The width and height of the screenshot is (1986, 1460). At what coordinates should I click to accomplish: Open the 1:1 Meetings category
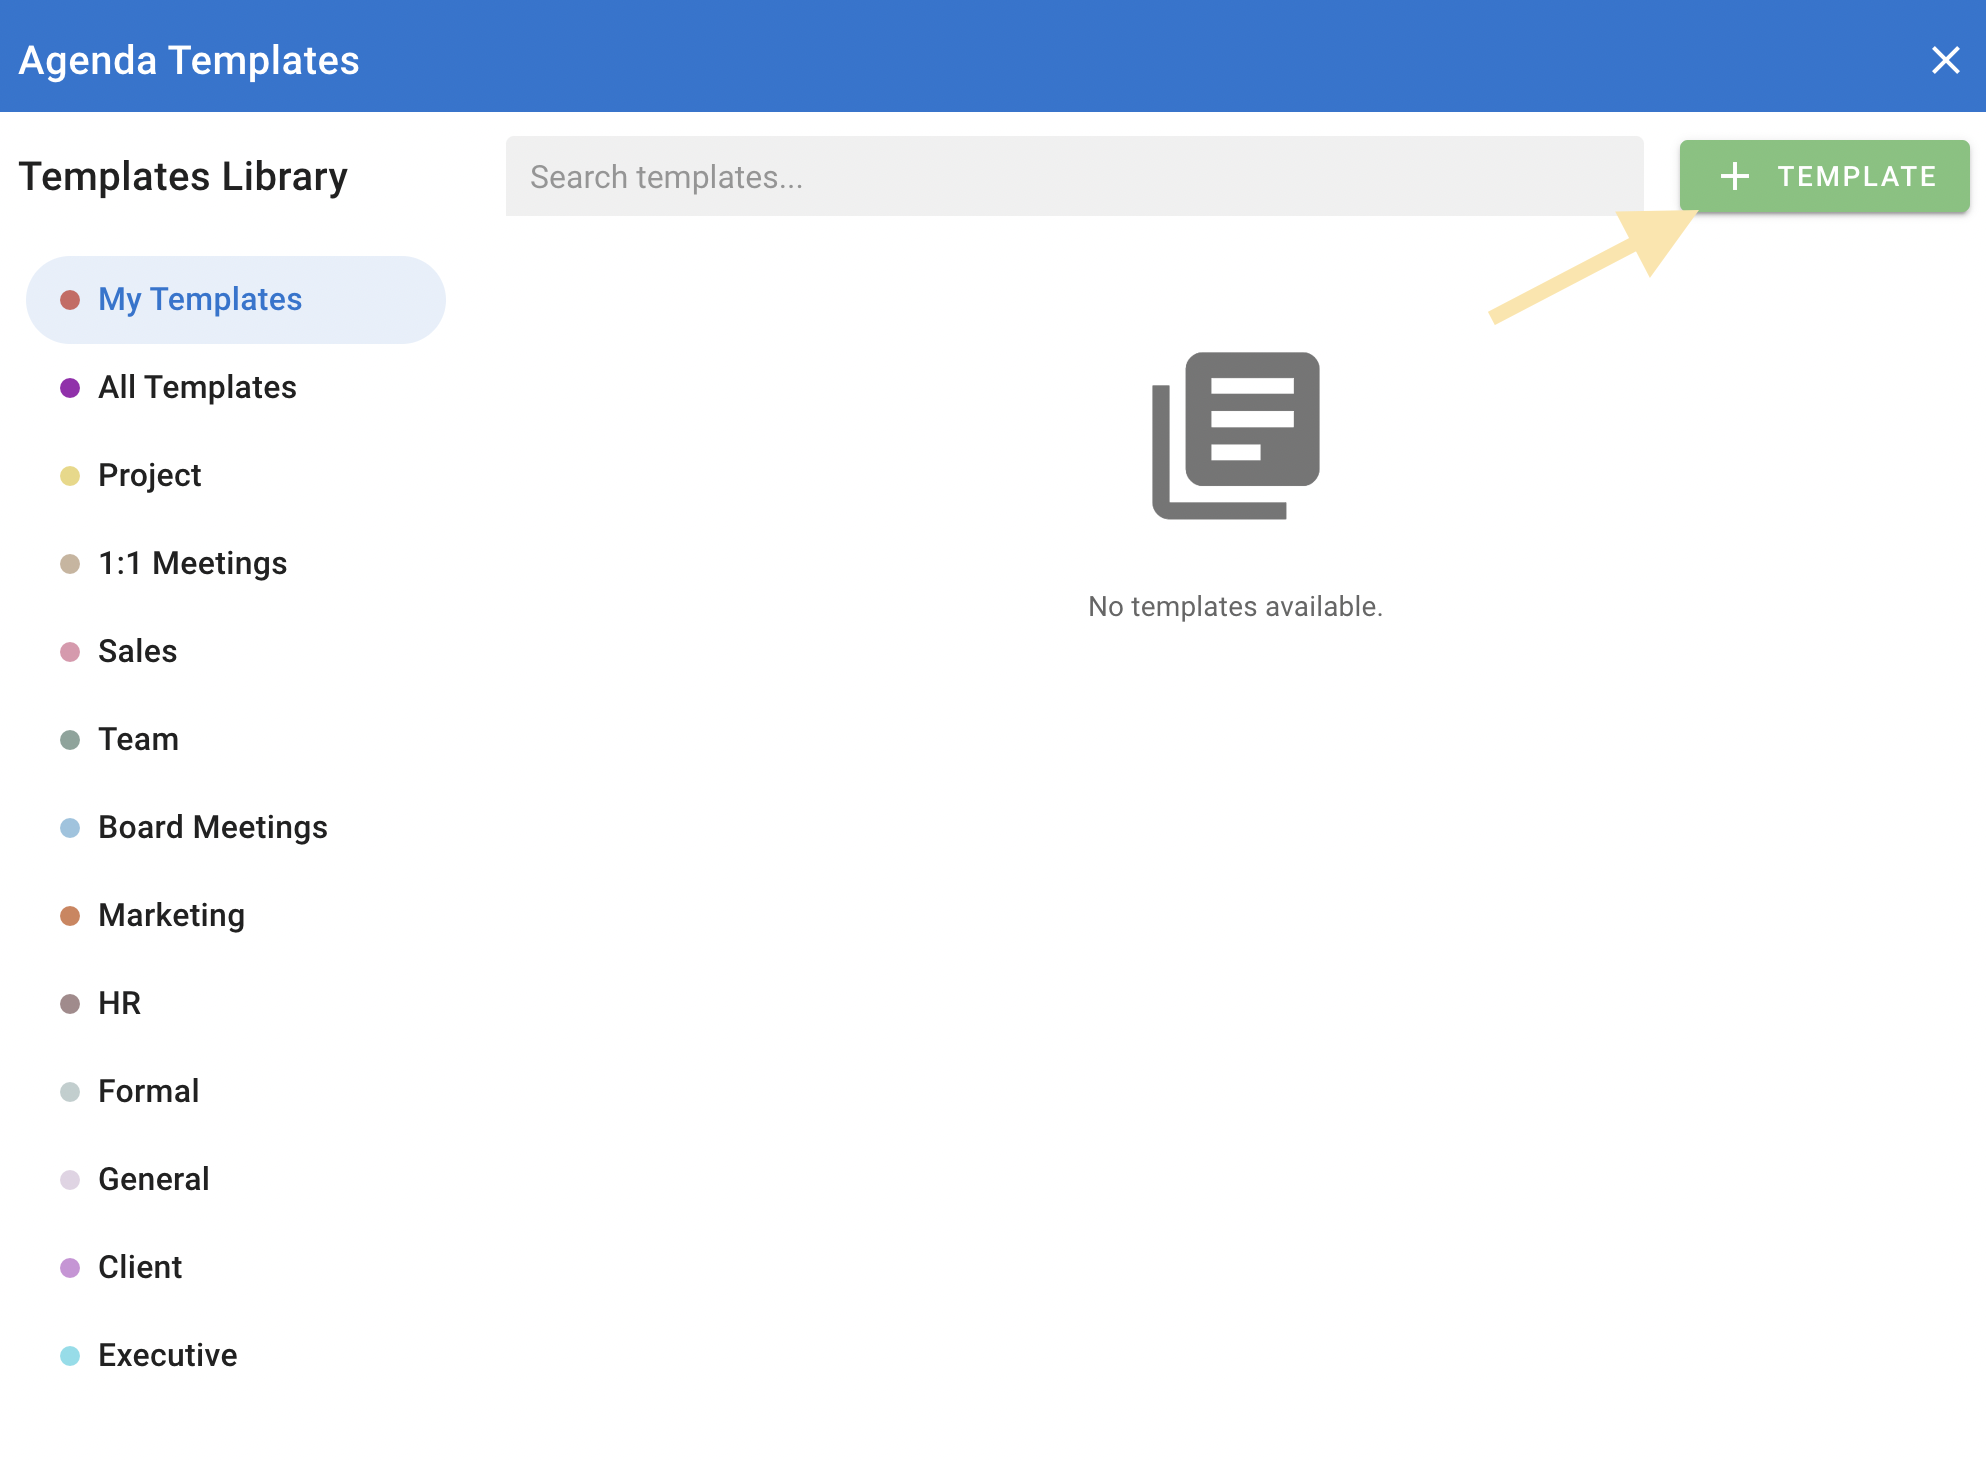(x=236, y=564)
